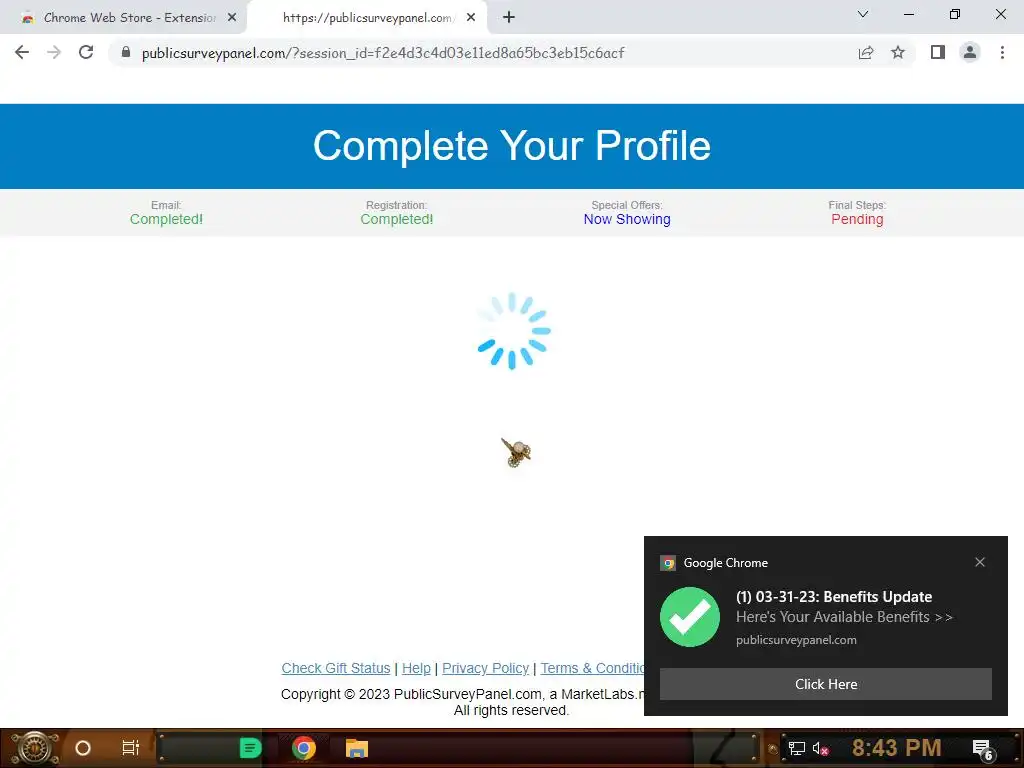Viewport: 1024px width, 768px height.
Task: Switch to the Chrome Web Store tab
Action: tap(122, 18)
